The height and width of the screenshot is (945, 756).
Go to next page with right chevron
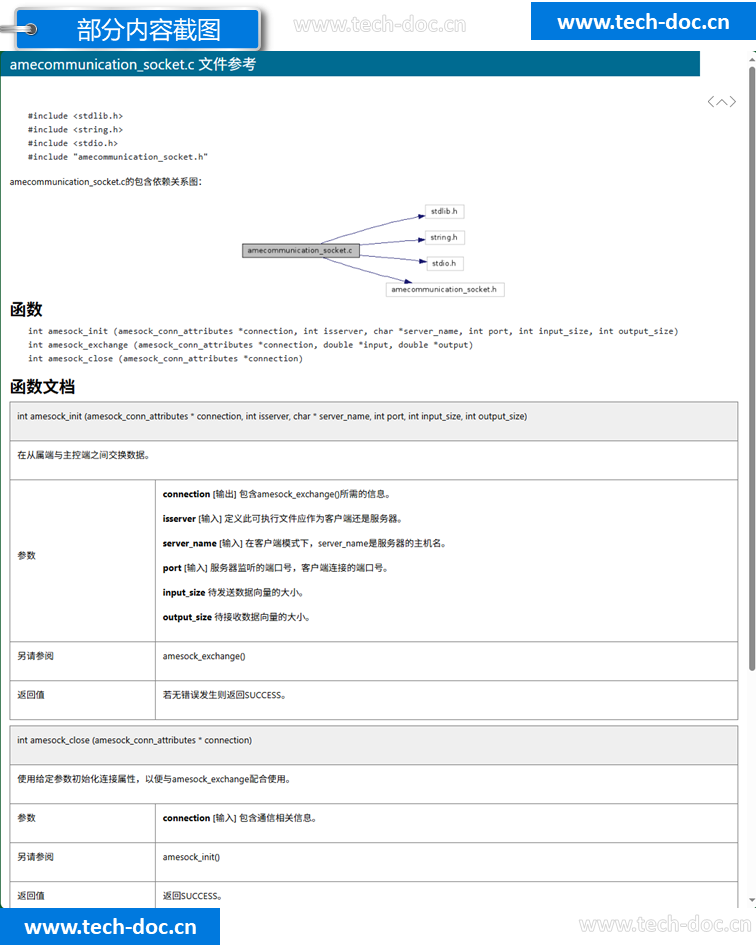[x=732, y=102]
